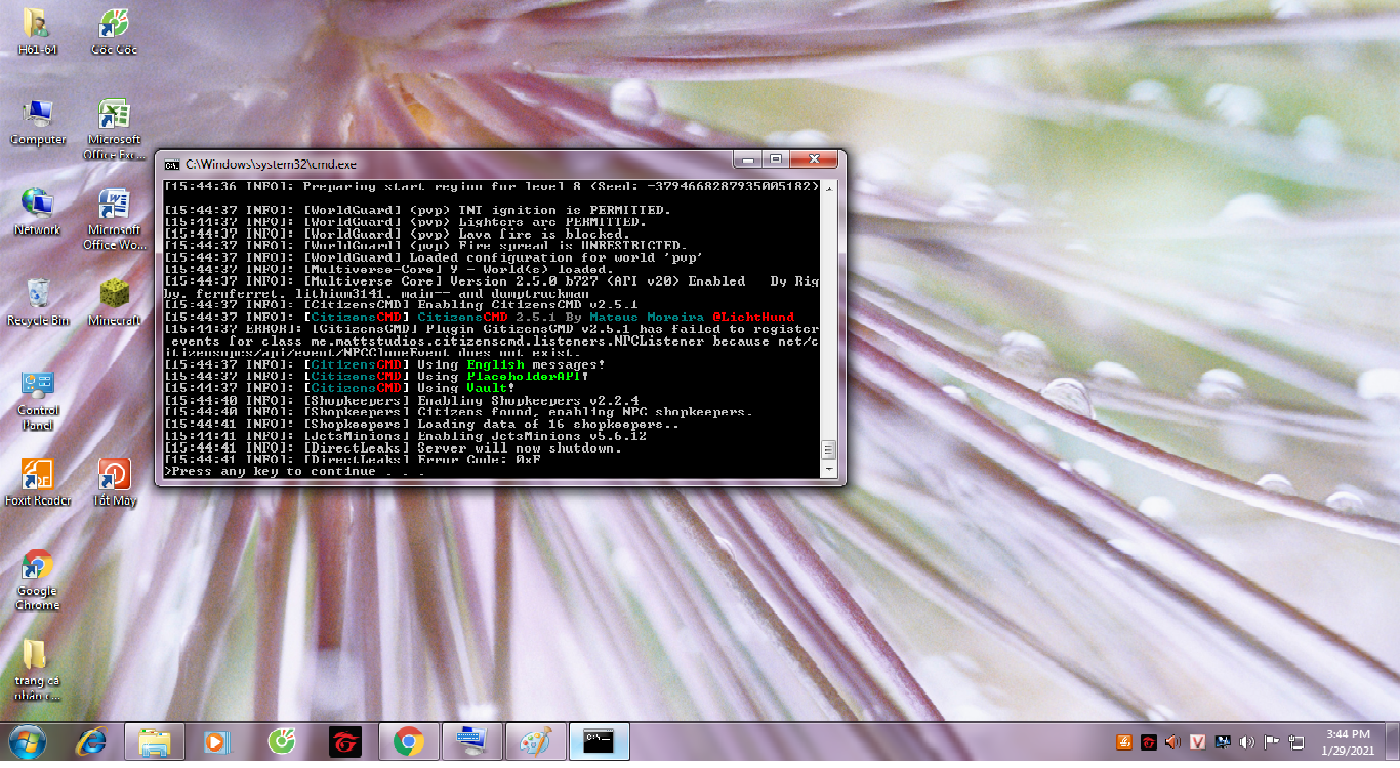Select the Google Chrome desktop shortcut
Screen dimensions: 1400x768
coord(38,566)
